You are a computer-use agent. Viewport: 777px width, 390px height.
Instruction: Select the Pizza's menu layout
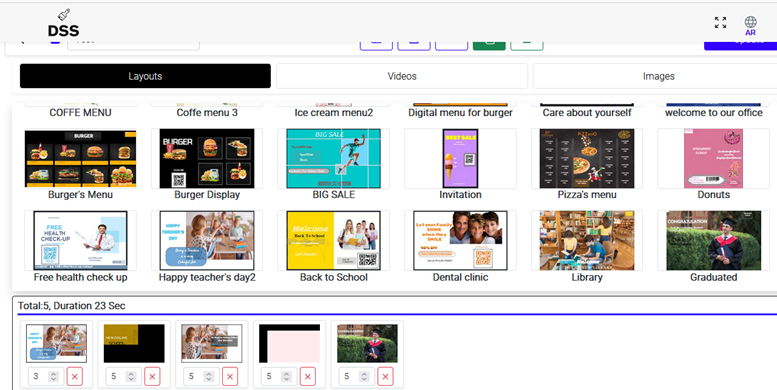pos(587,159)
